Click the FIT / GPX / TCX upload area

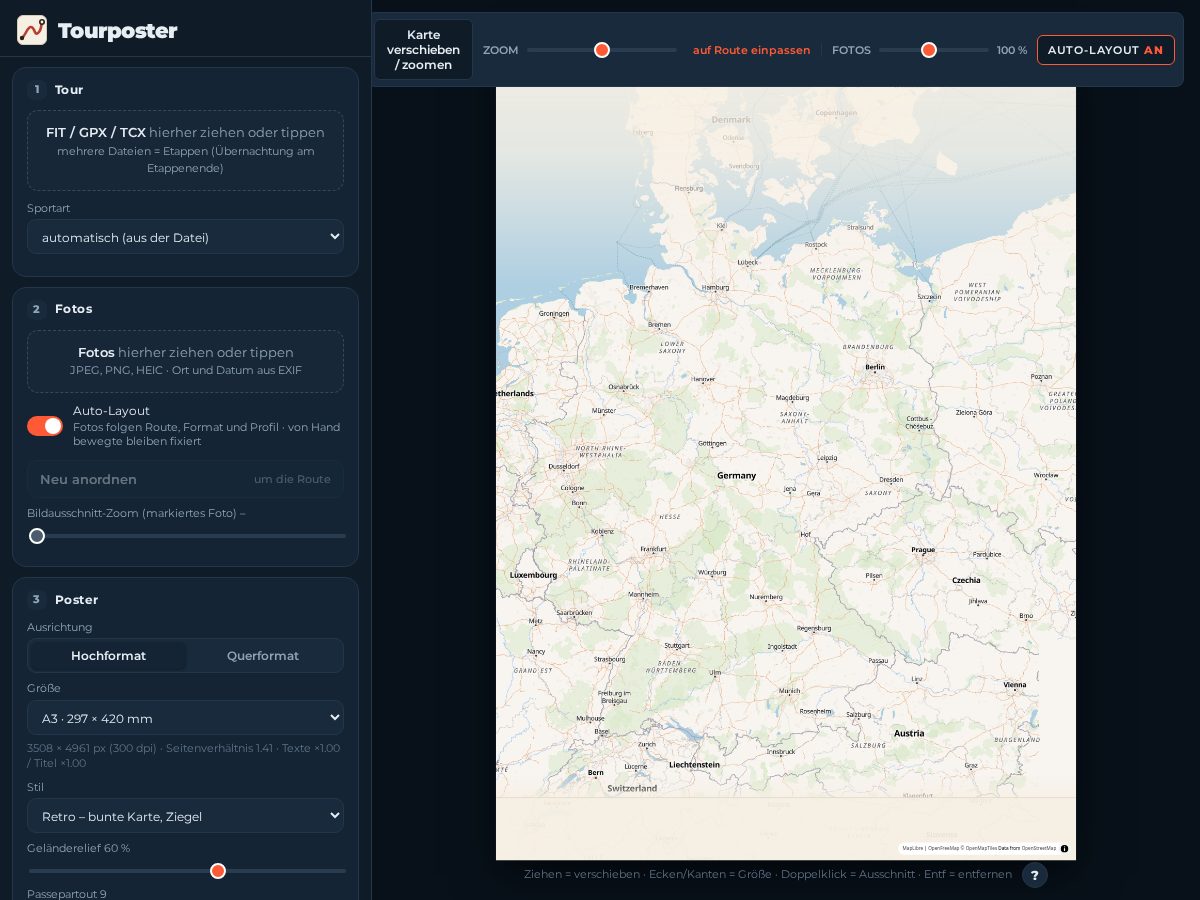[x=185, y=150]
